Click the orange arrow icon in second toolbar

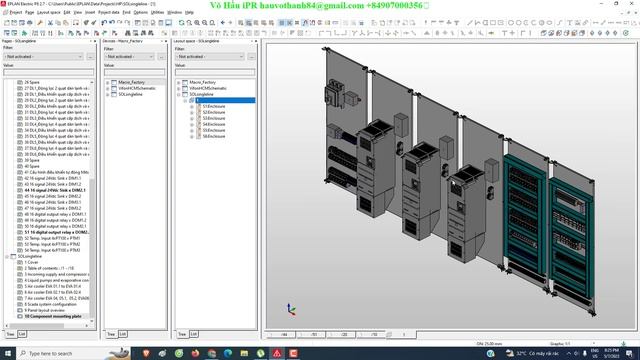click(491, 33)
